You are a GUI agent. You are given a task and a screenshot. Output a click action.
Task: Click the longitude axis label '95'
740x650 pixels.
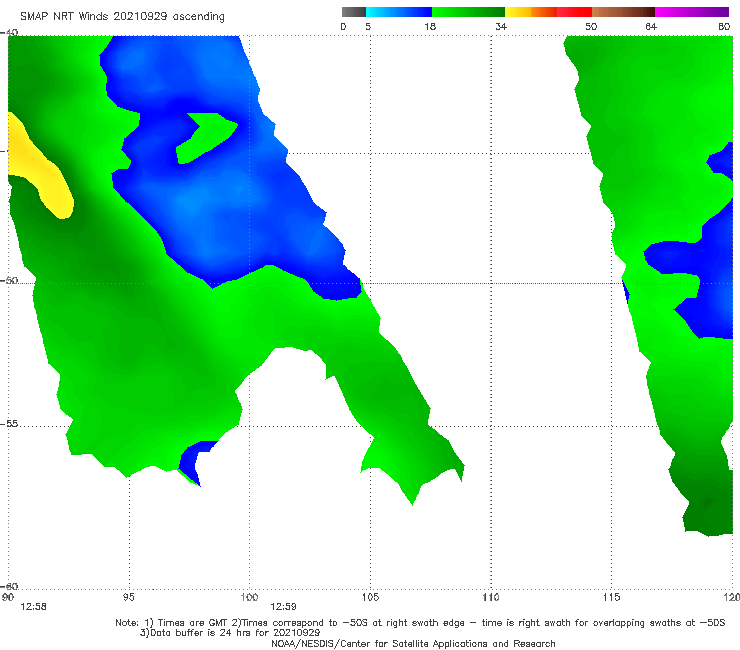click(128, 597)
